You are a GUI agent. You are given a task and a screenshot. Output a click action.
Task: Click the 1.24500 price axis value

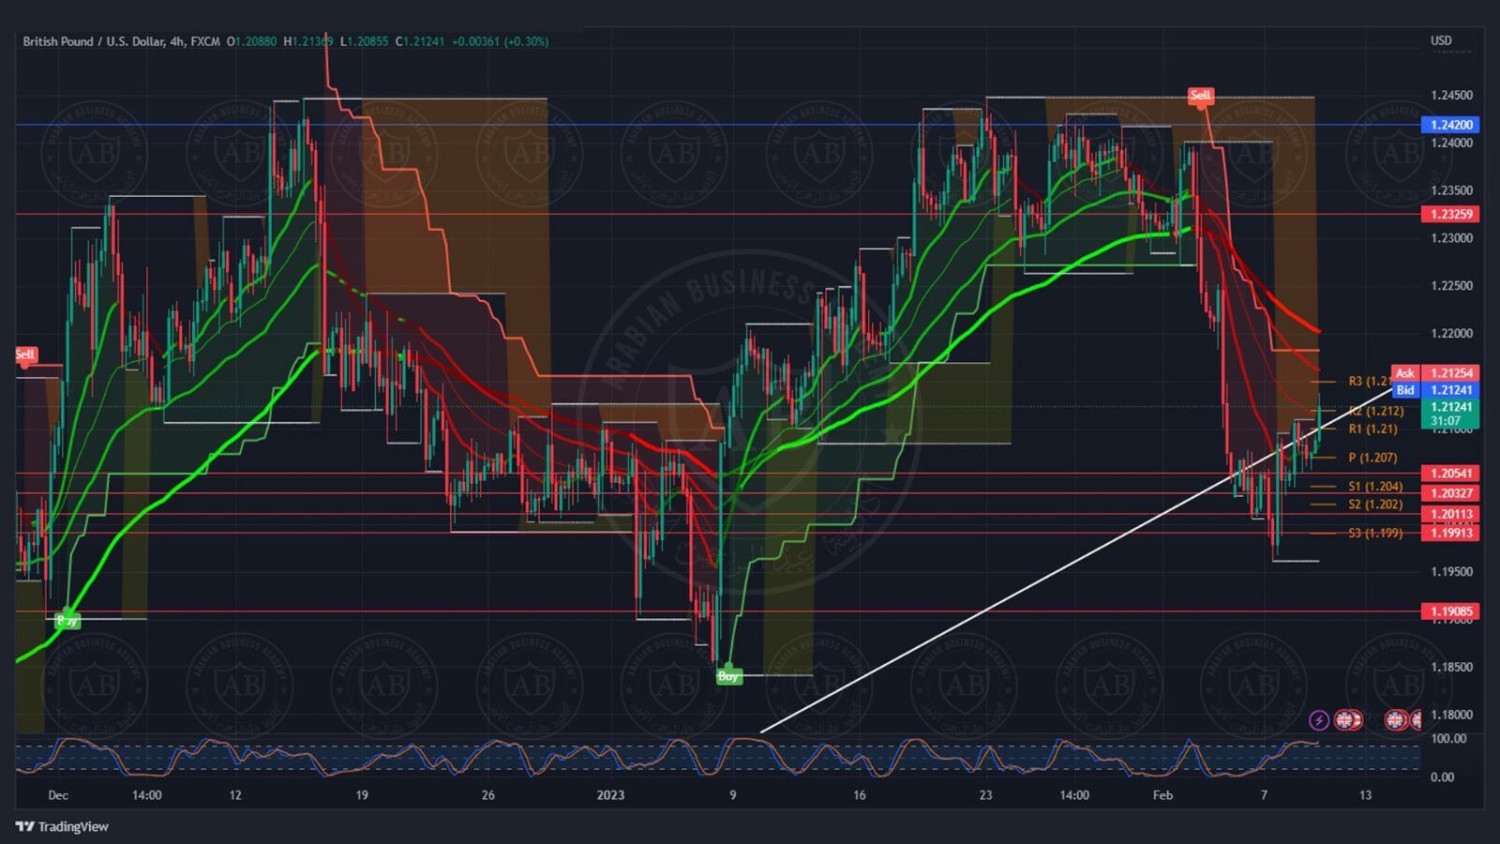pyautogui.click(x=1451, y=95)
